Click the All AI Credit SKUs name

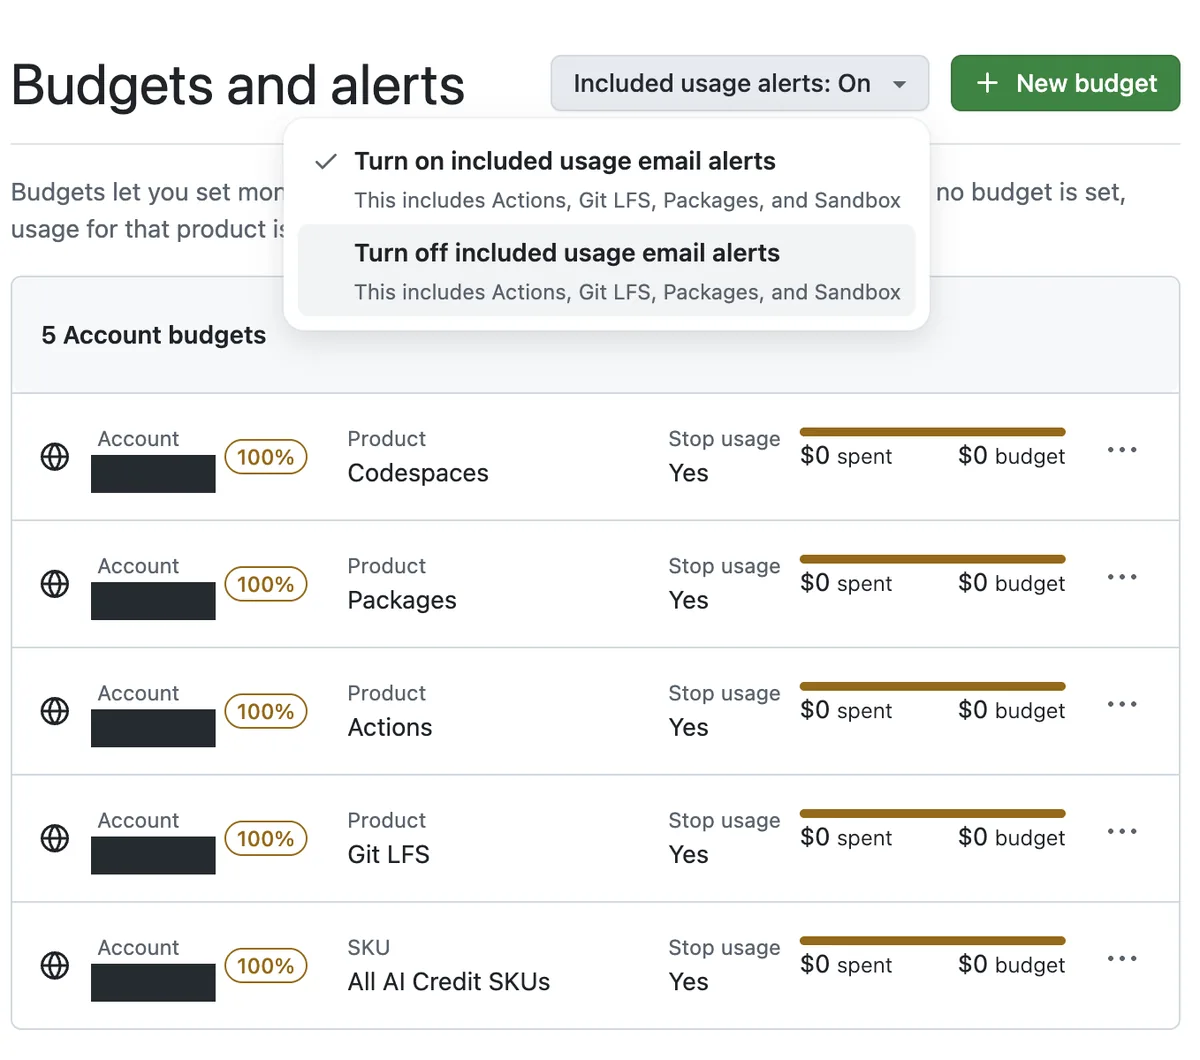[x=449, y=981]
